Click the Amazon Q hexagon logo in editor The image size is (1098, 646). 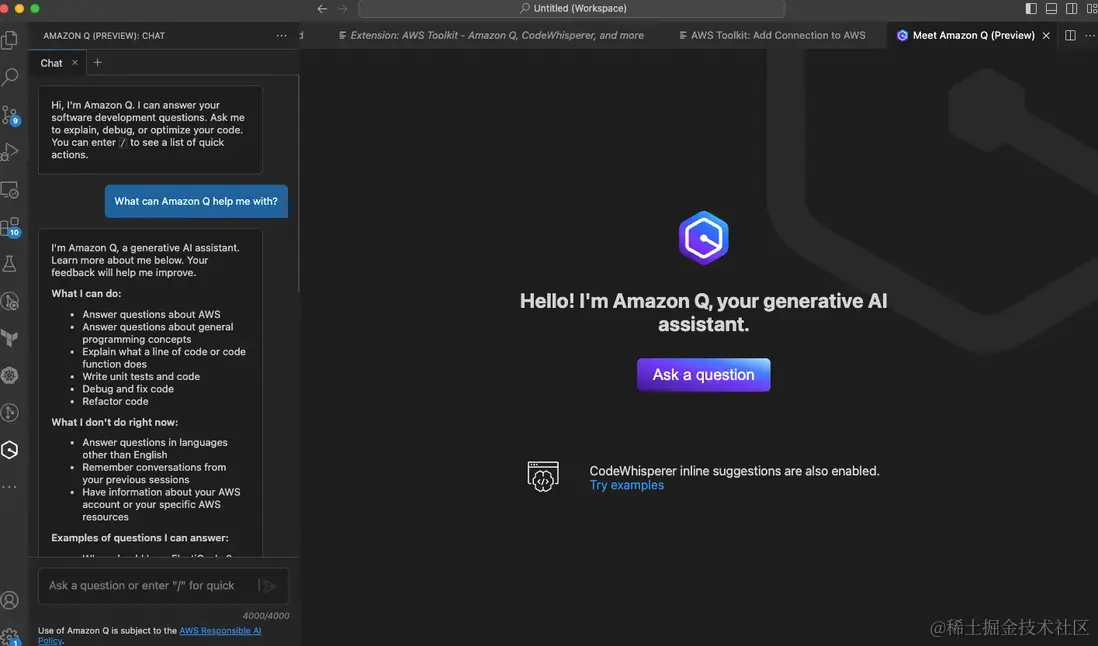point(703,238)
